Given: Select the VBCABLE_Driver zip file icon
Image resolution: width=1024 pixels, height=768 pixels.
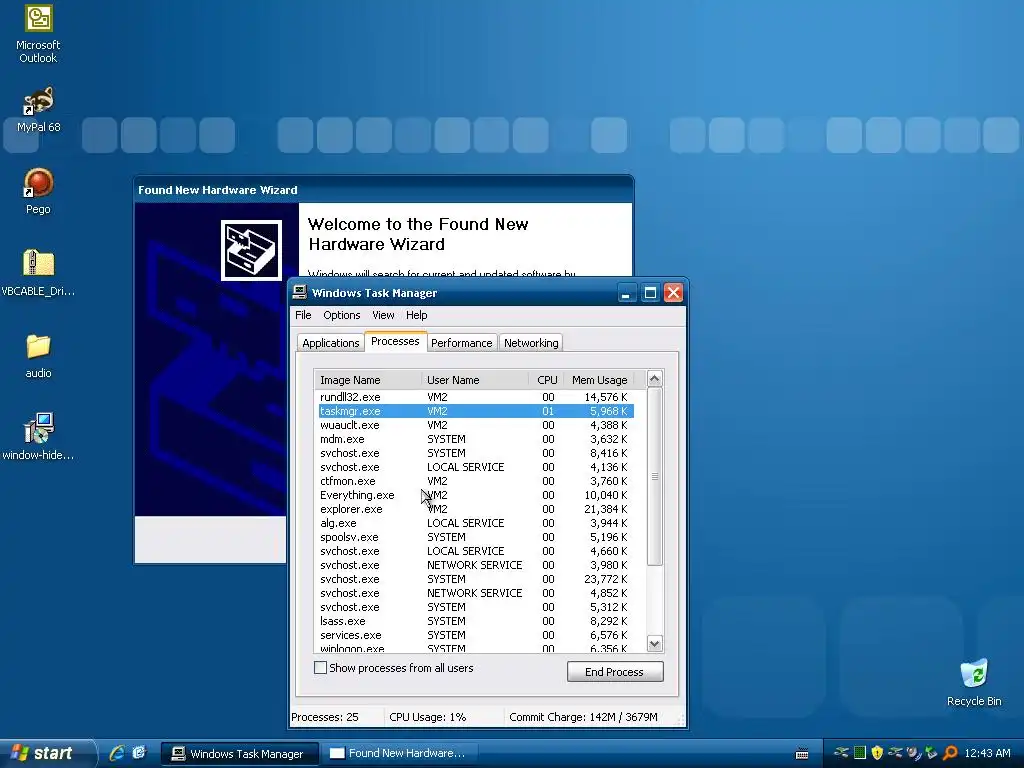Looking at the screenshot, I should [x=38, y=273].
